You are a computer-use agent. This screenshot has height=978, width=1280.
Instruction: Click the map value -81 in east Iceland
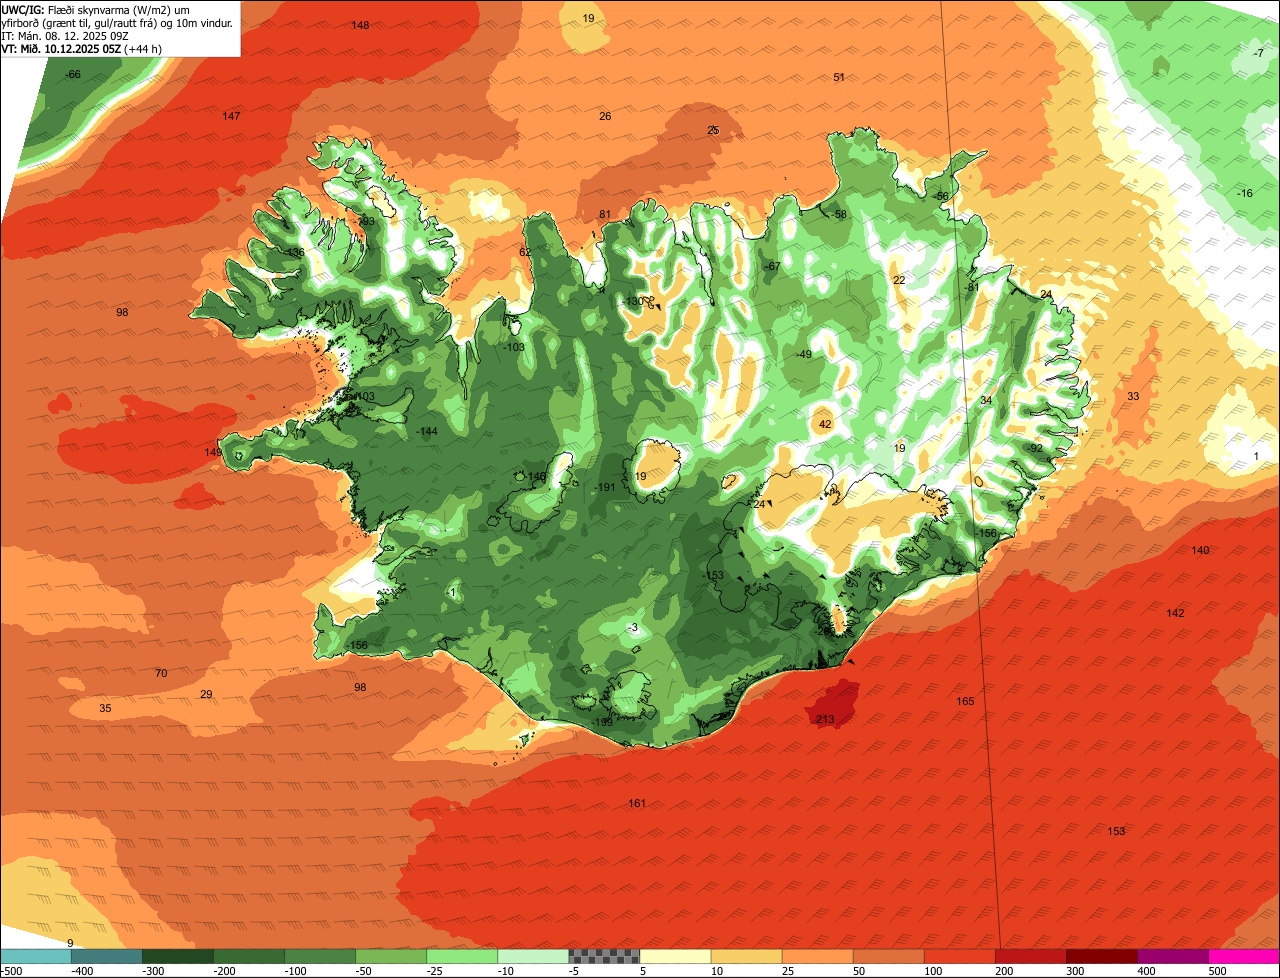(x=971, y=287)
